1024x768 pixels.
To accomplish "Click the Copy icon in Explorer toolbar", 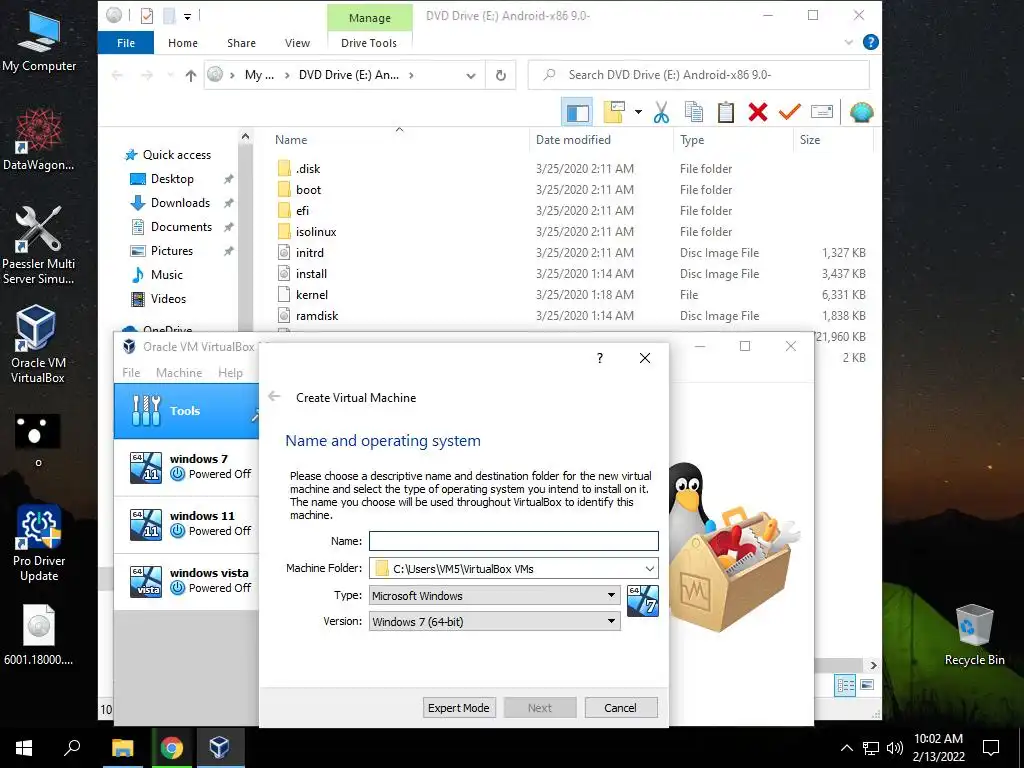I will point(694,112).
